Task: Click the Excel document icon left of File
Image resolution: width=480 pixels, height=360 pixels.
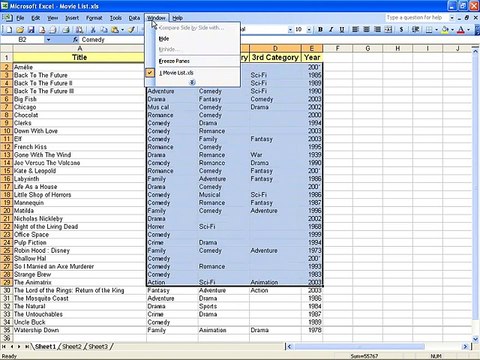Action: pyautogui.click(x=6, y=18)
